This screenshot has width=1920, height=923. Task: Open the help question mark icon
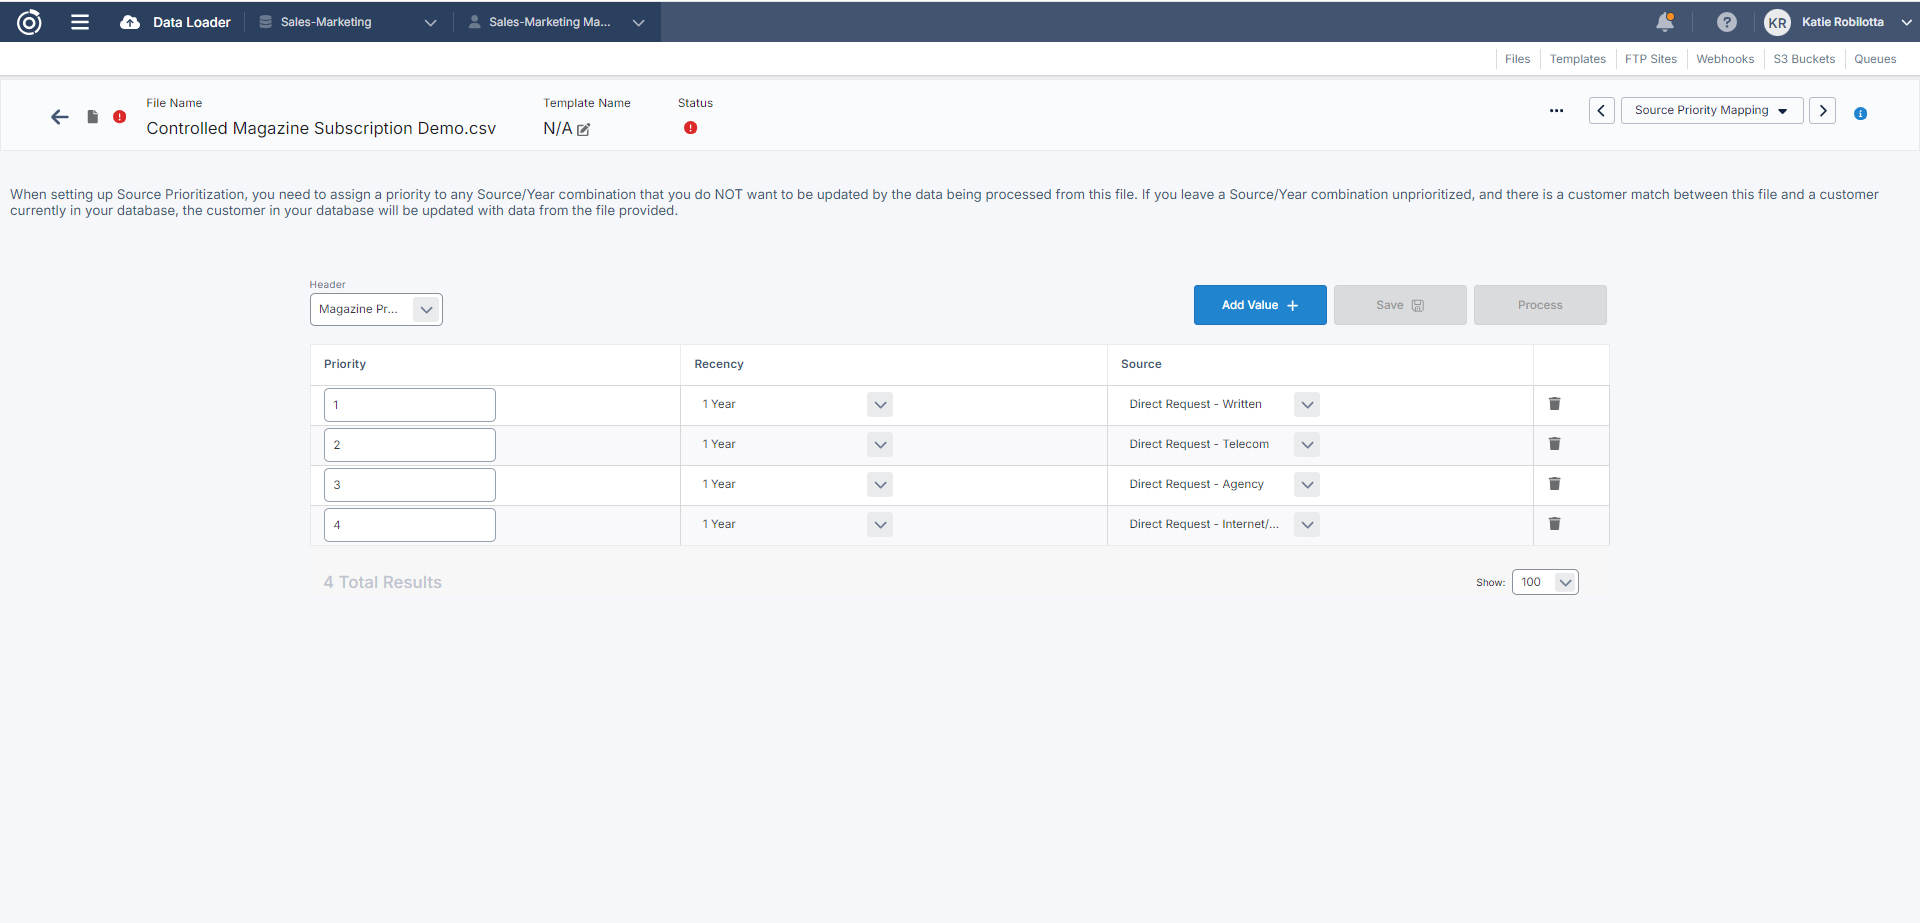(x=1727, y=22)
